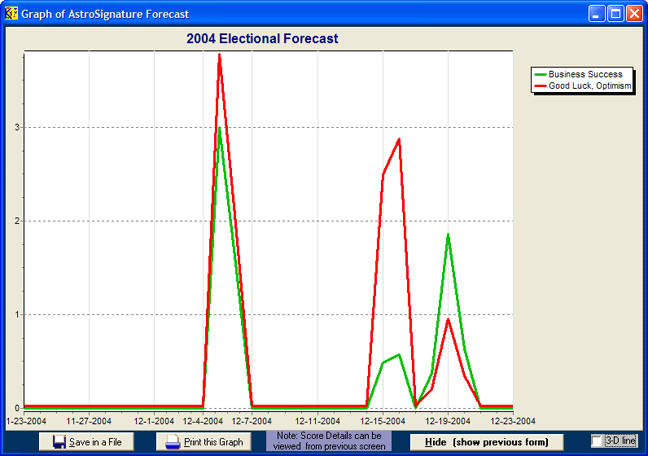Maximize the AstroSignature Forecast graph window

615,14
